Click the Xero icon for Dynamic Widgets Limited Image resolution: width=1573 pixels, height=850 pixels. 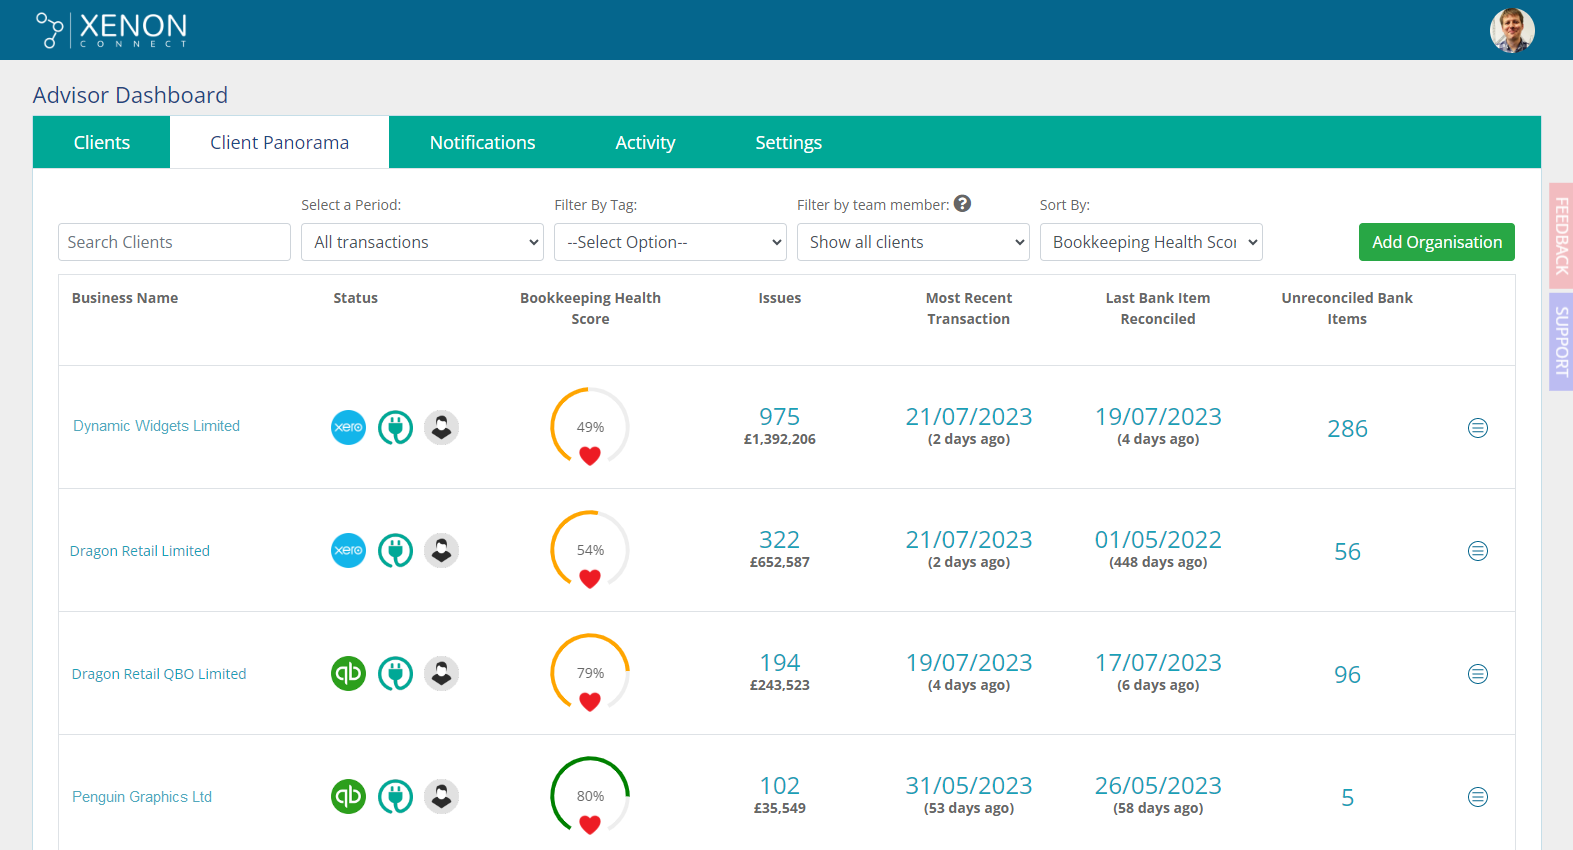pos(348,428)
